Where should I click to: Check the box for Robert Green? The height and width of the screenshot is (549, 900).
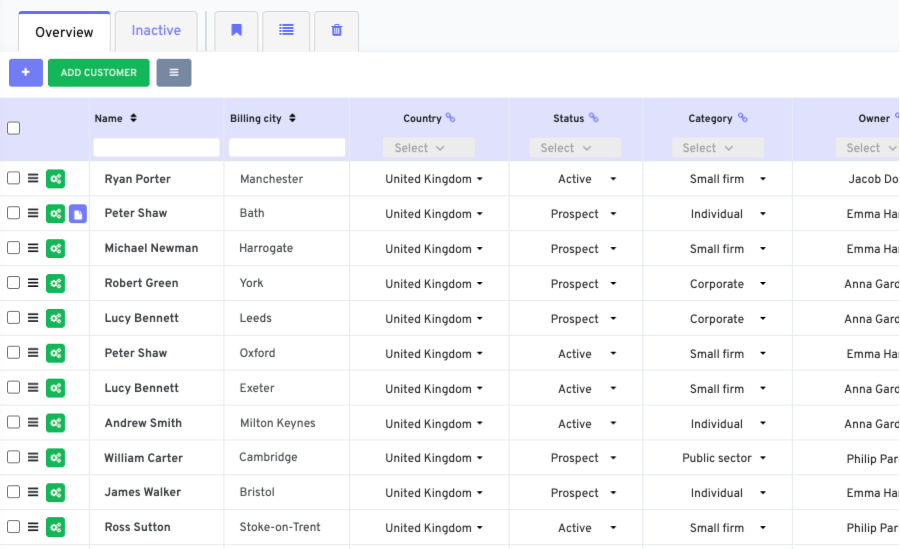coord(13,283)
